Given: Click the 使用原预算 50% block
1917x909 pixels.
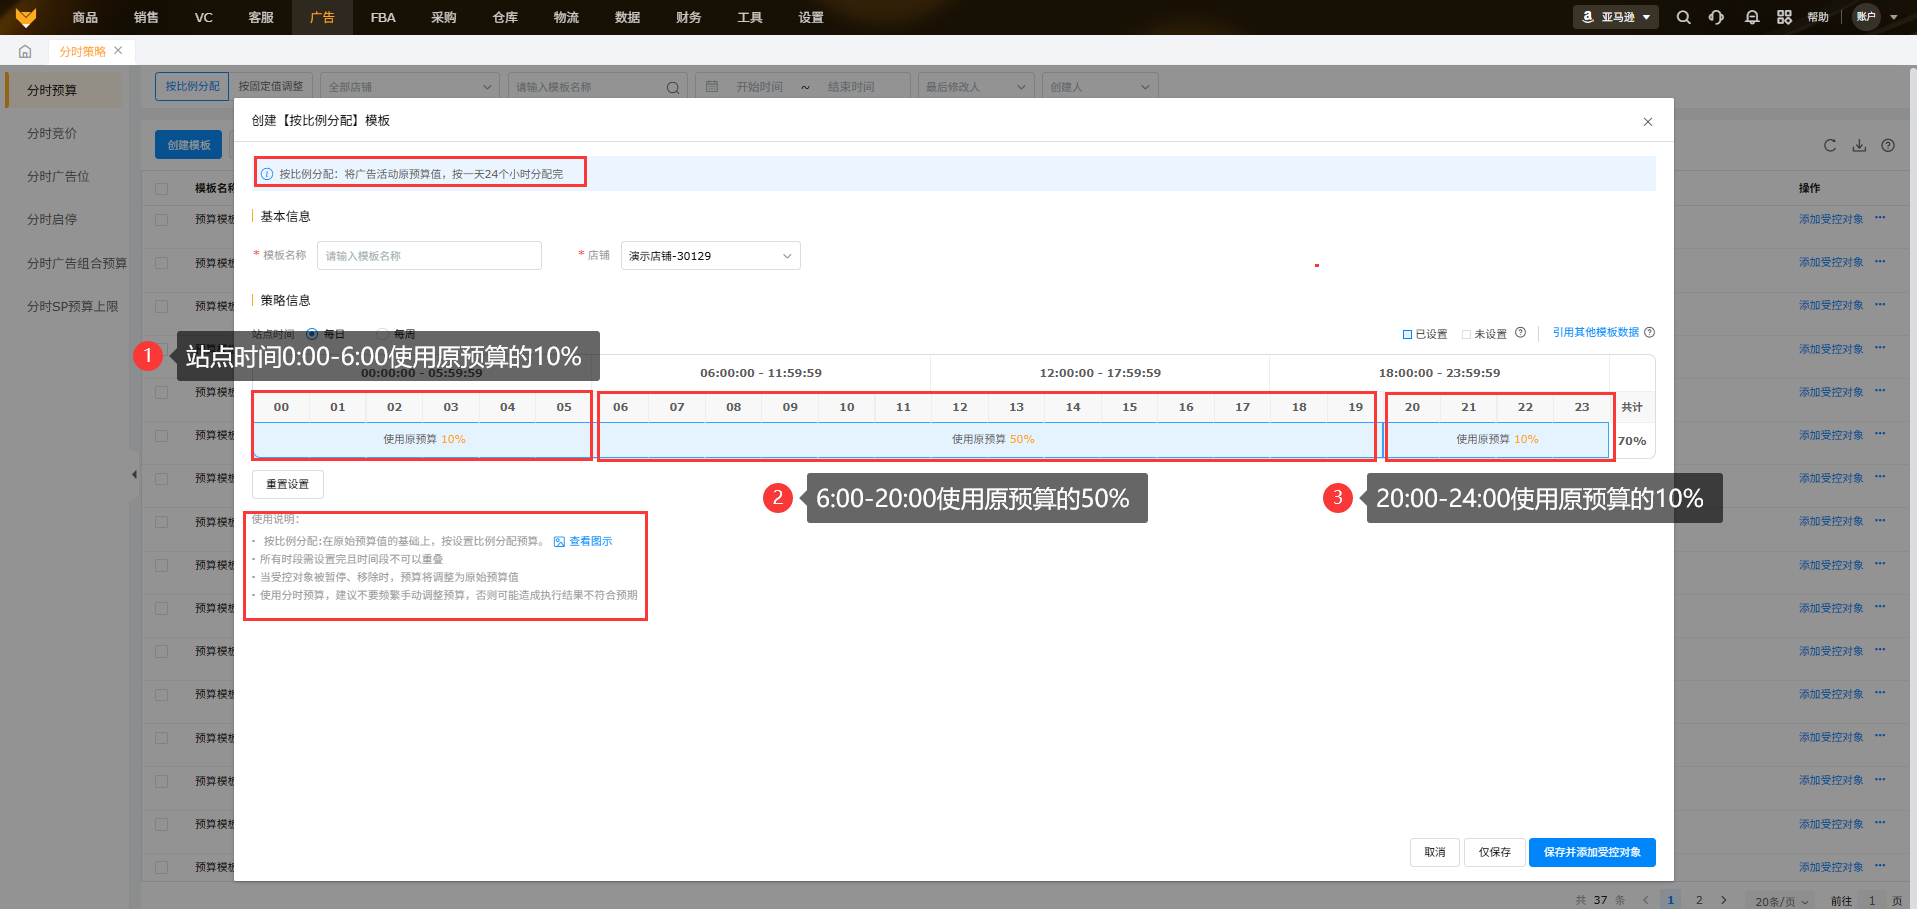Looking at the screenshot, I should click(987, 440).
